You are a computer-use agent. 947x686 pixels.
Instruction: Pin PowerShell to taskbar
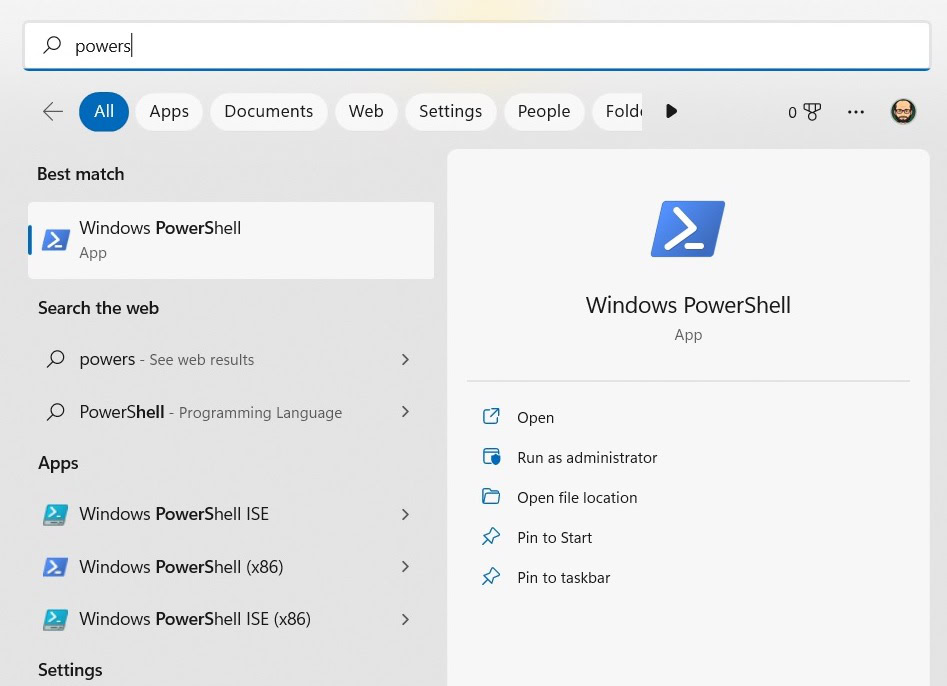point(563,578)
